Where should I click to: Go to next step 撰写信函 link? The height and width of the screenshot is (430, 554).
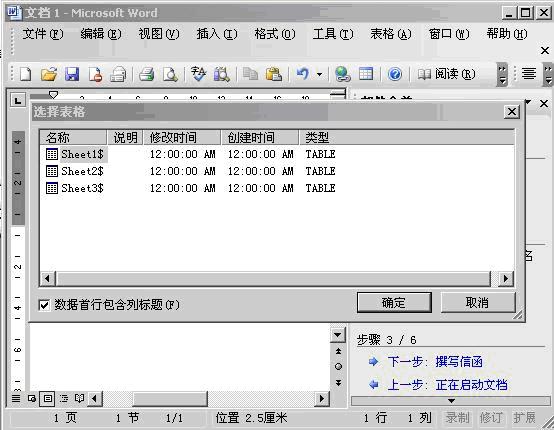pos(459,362)
